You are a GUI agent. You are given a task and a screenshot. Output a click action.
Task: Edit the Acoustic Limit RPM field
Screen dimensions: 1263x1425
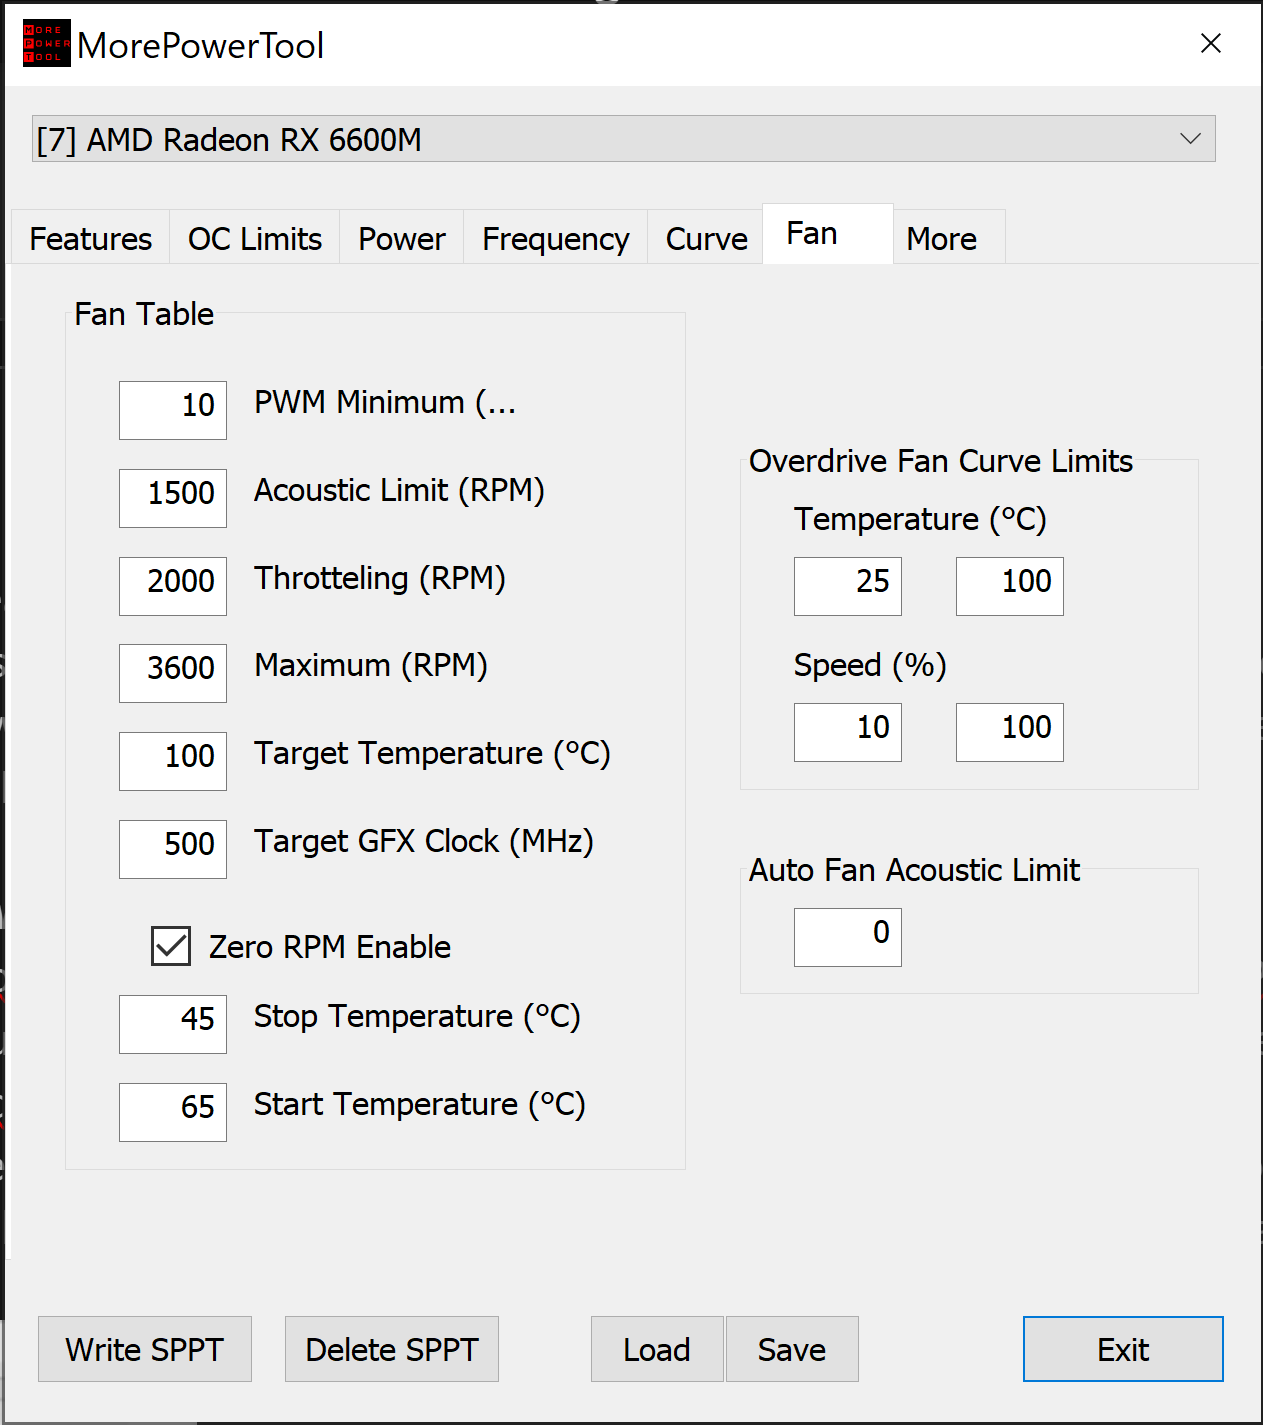click(173, 498)
